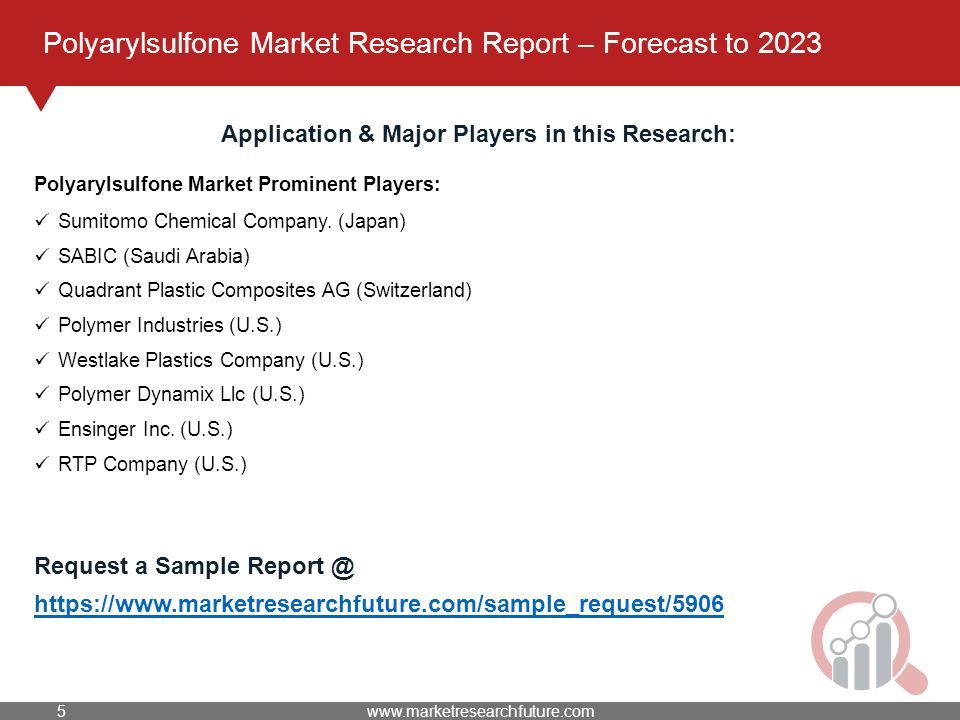Click the Market Research Future logo icon
The image size is (960, 720).
[869, 642]
